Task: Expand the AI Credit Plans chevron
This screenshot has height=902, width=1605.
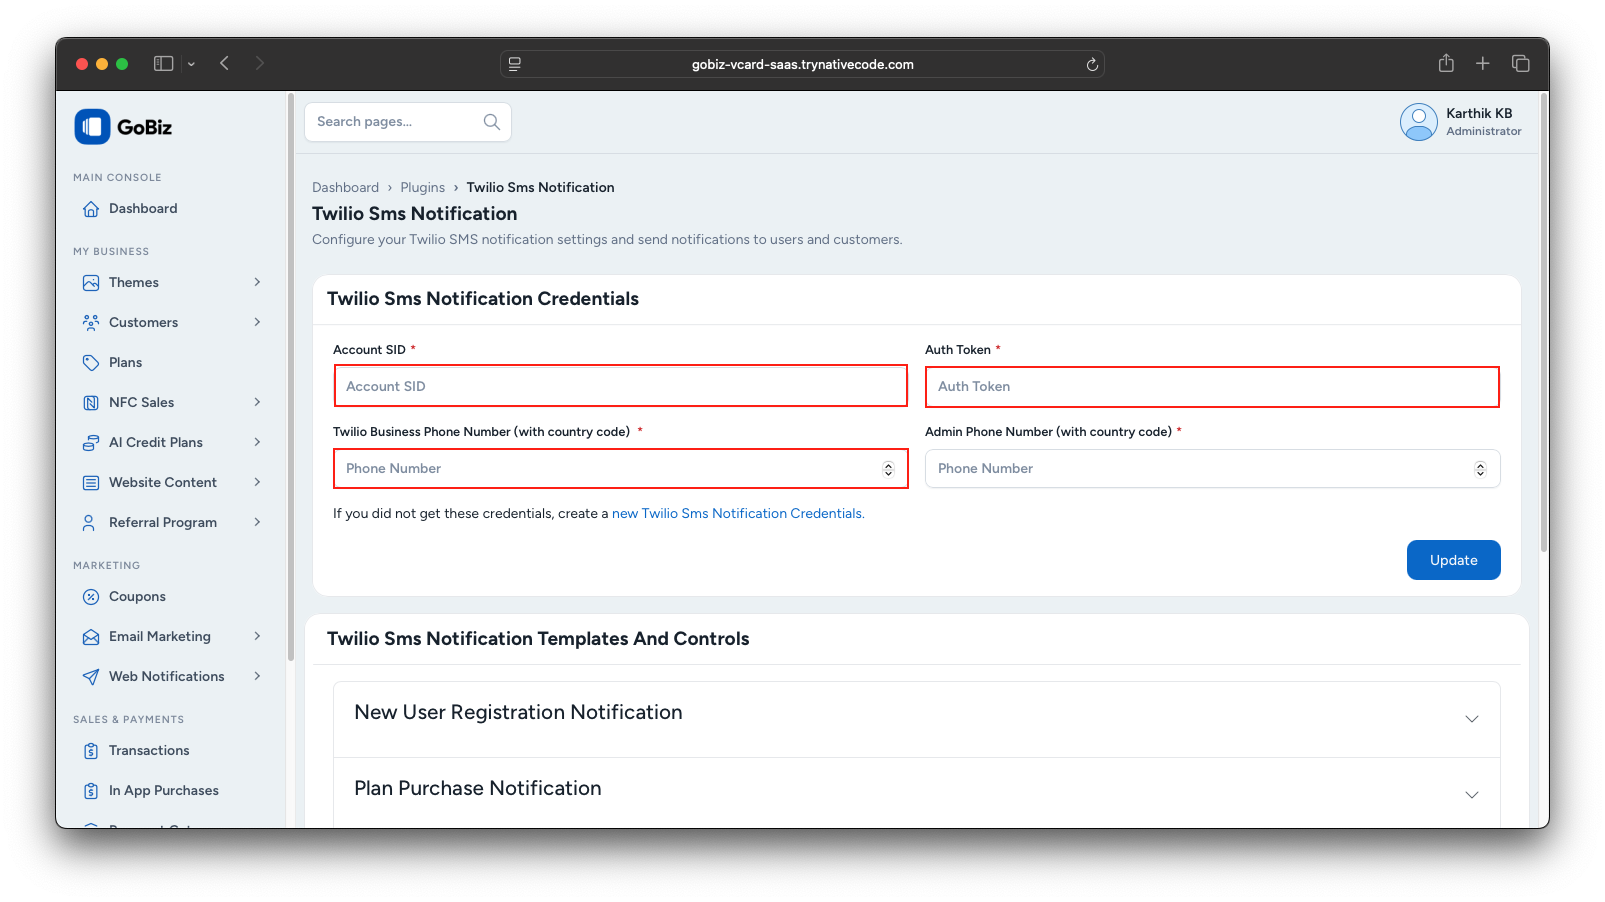Action: tap(257, 443)
